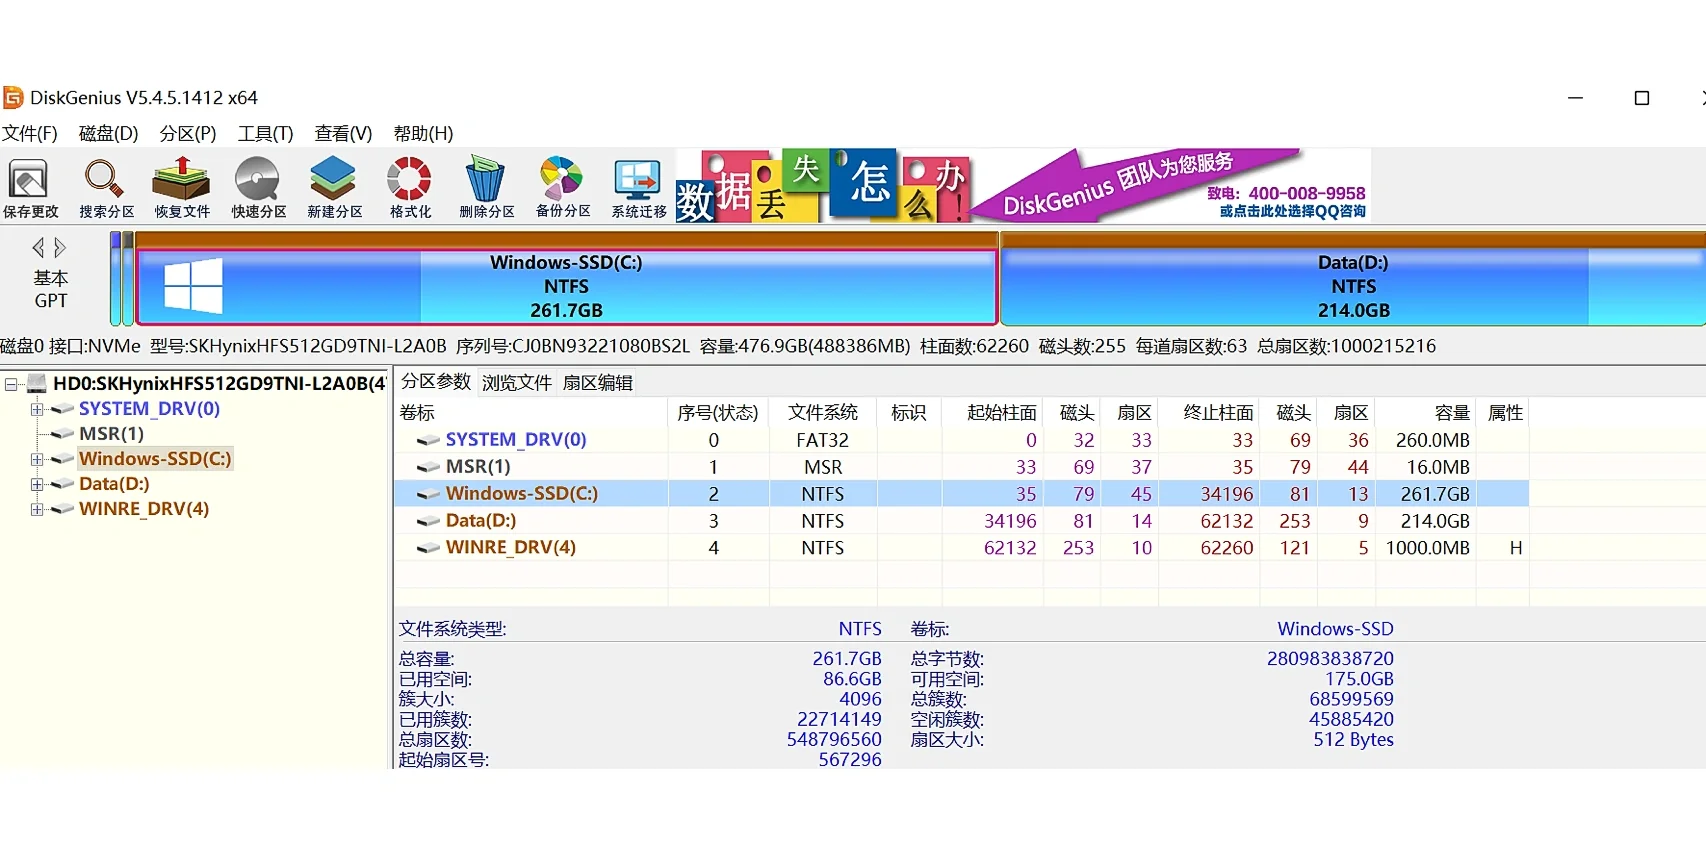The image size is (1706, 853).
Task: Click the starting sector value 567296
Action: 850,760
